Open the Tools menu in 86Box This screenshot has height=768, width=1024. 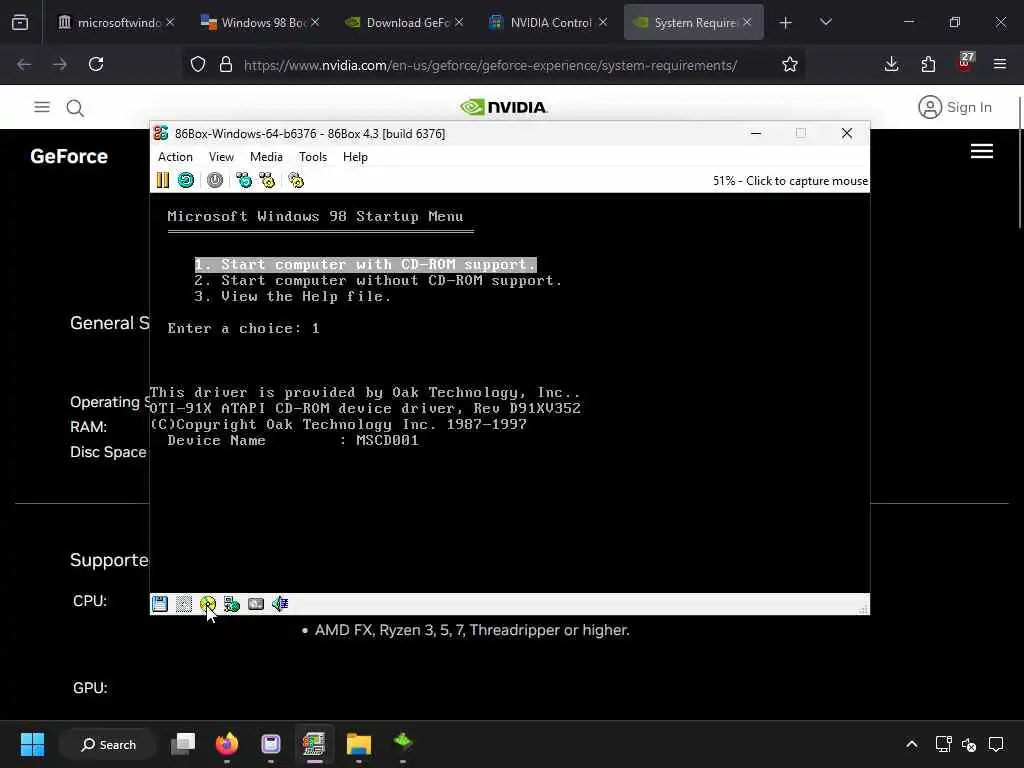pos(313,157)
